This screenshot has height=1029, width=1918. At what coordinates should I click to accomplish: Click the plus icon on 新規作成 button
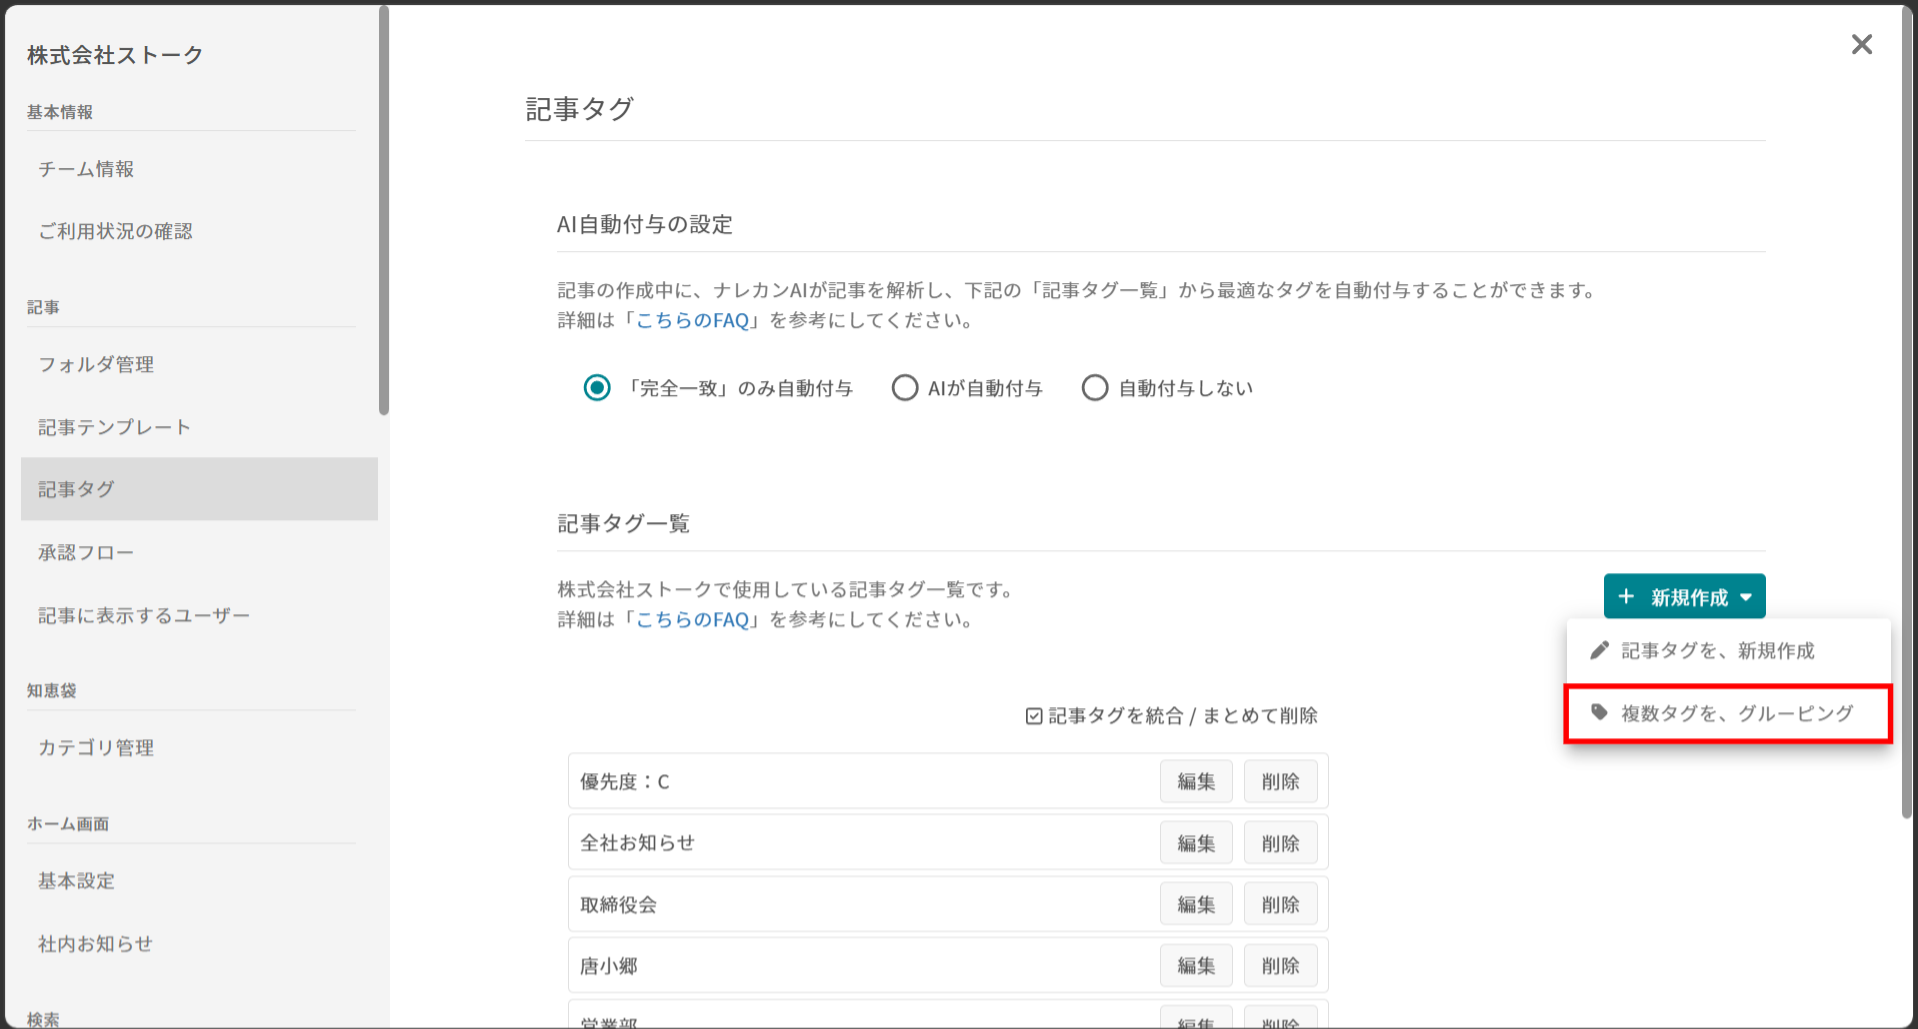(x=1626, y=597)
